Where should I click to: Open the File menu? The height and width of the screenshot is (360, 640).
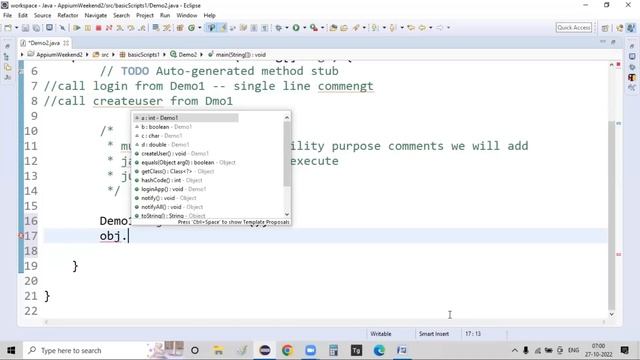click(x=7, y=16)
